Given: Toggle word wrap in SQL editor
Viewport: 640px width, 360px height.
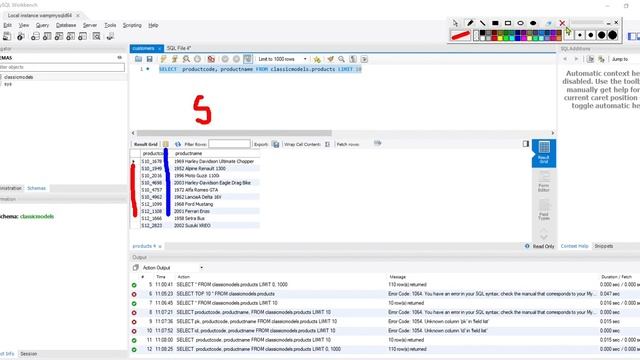Looking at the screenshot, I should (x=364, y=59).
